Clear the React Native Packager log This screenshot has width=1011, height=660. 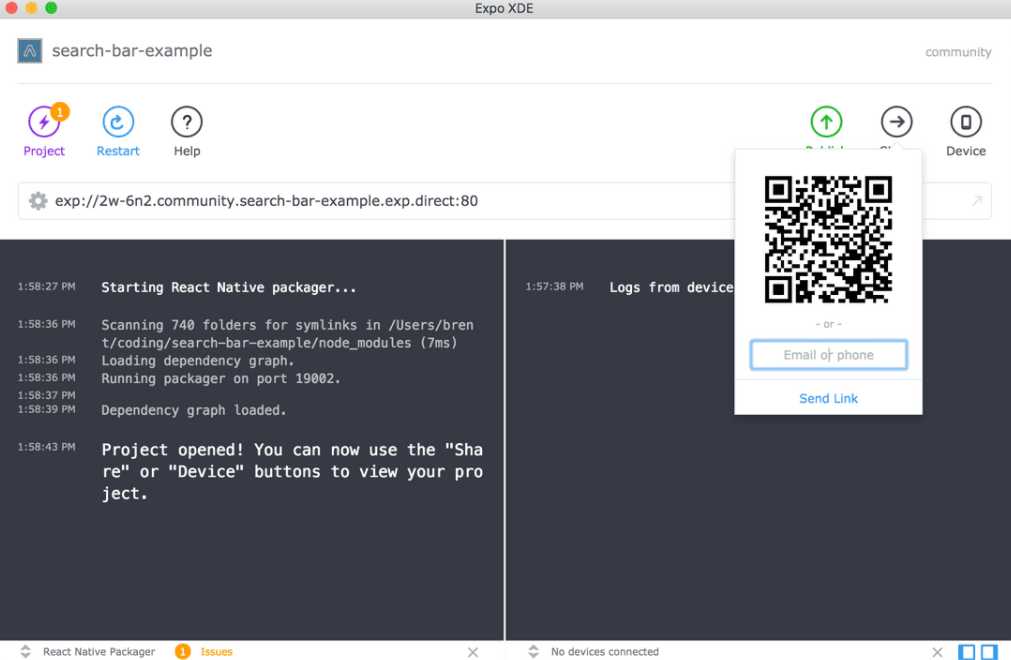tap(473, 652)
